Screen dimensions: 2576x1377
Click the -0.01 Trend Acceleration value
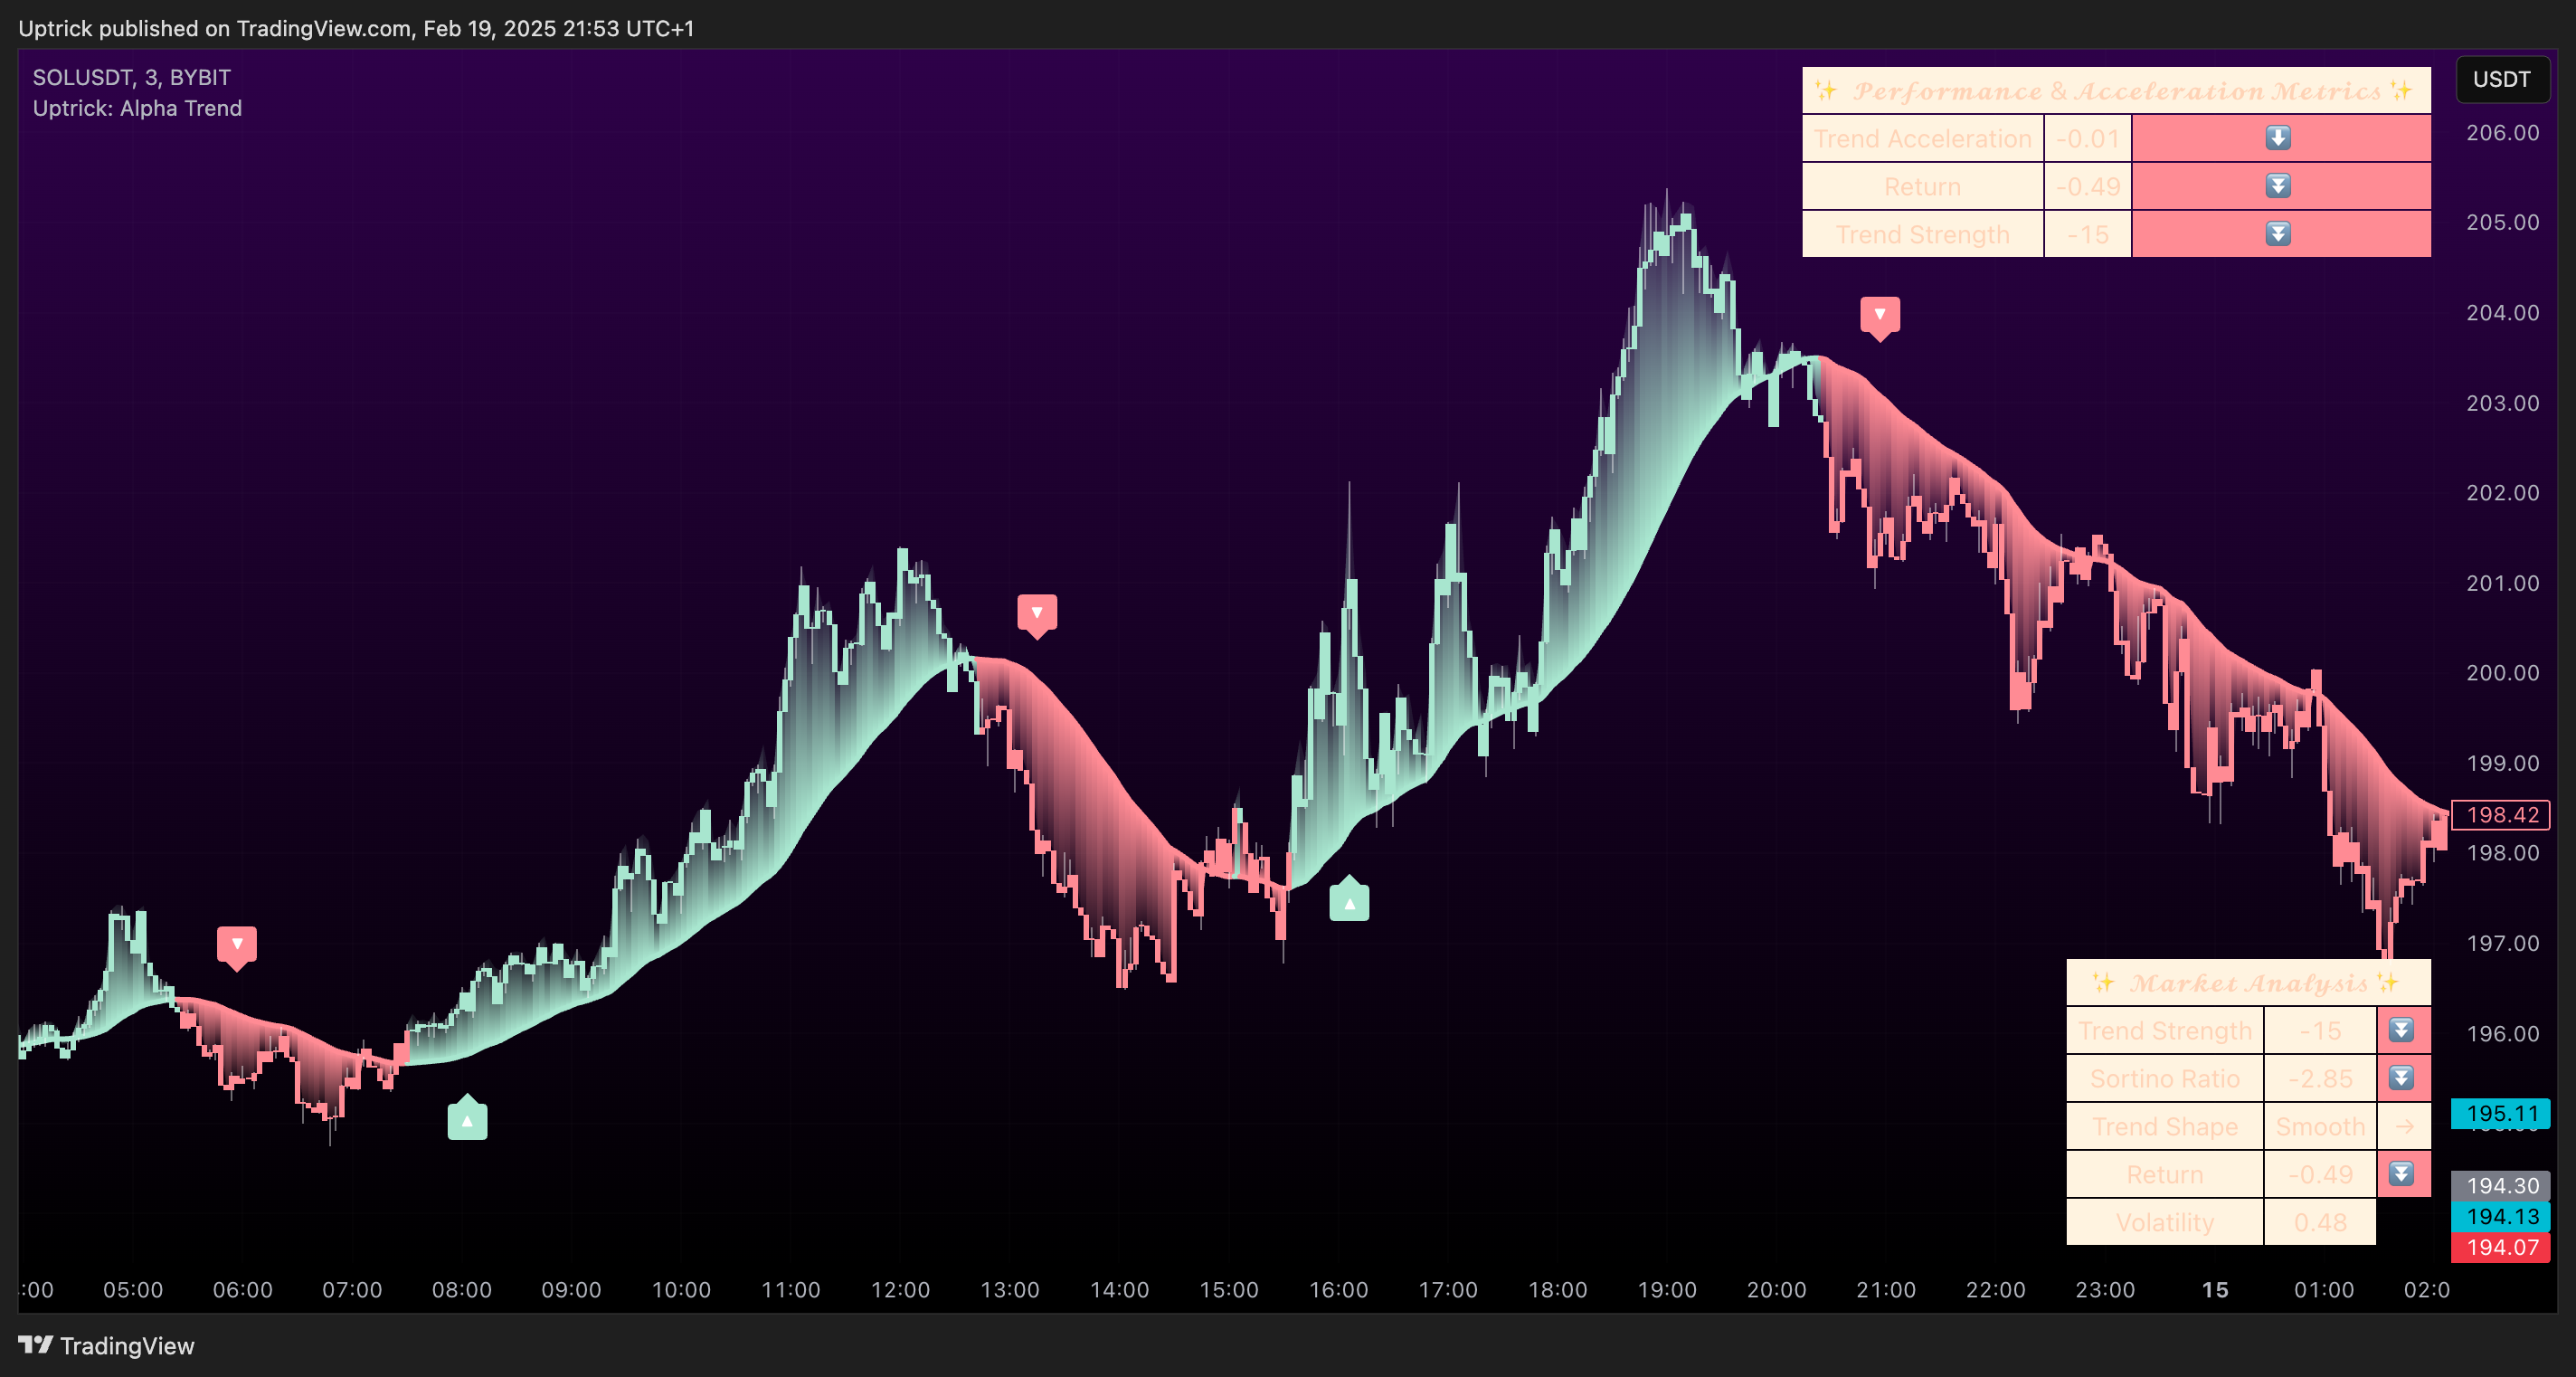tap(2088, 139)
